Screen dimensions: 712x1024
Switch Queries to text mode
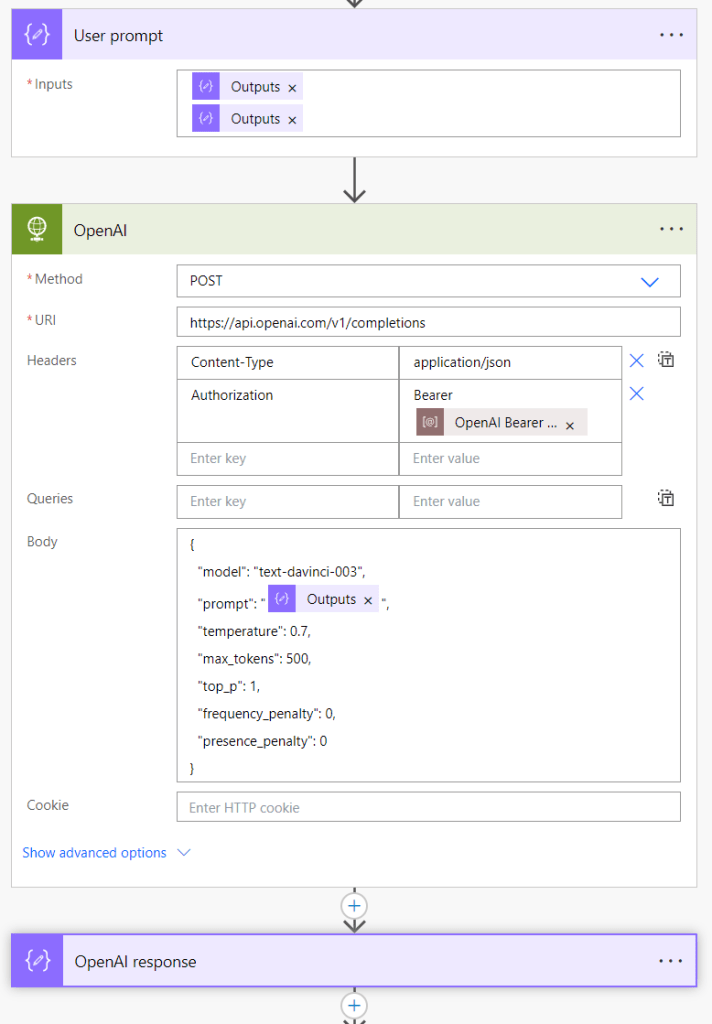pyautogui.click(x=666, y=498)
